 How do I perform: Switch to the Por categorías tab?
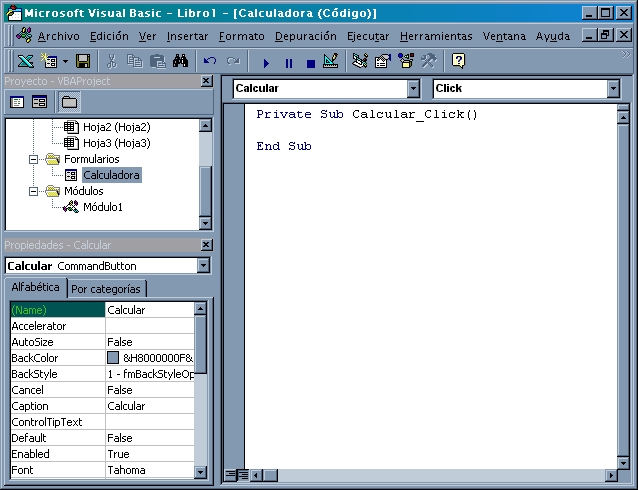[105, 289]
